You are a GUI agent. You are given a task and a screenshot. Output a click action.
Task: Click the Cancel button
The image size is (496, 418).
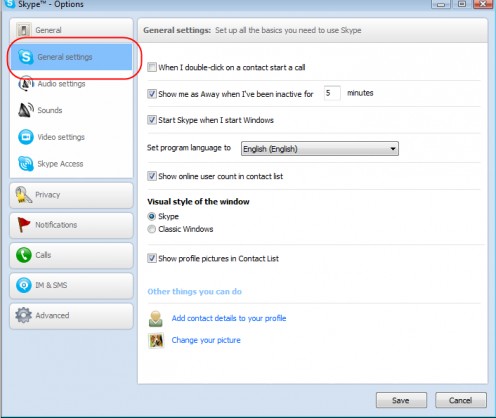point(461,400)
